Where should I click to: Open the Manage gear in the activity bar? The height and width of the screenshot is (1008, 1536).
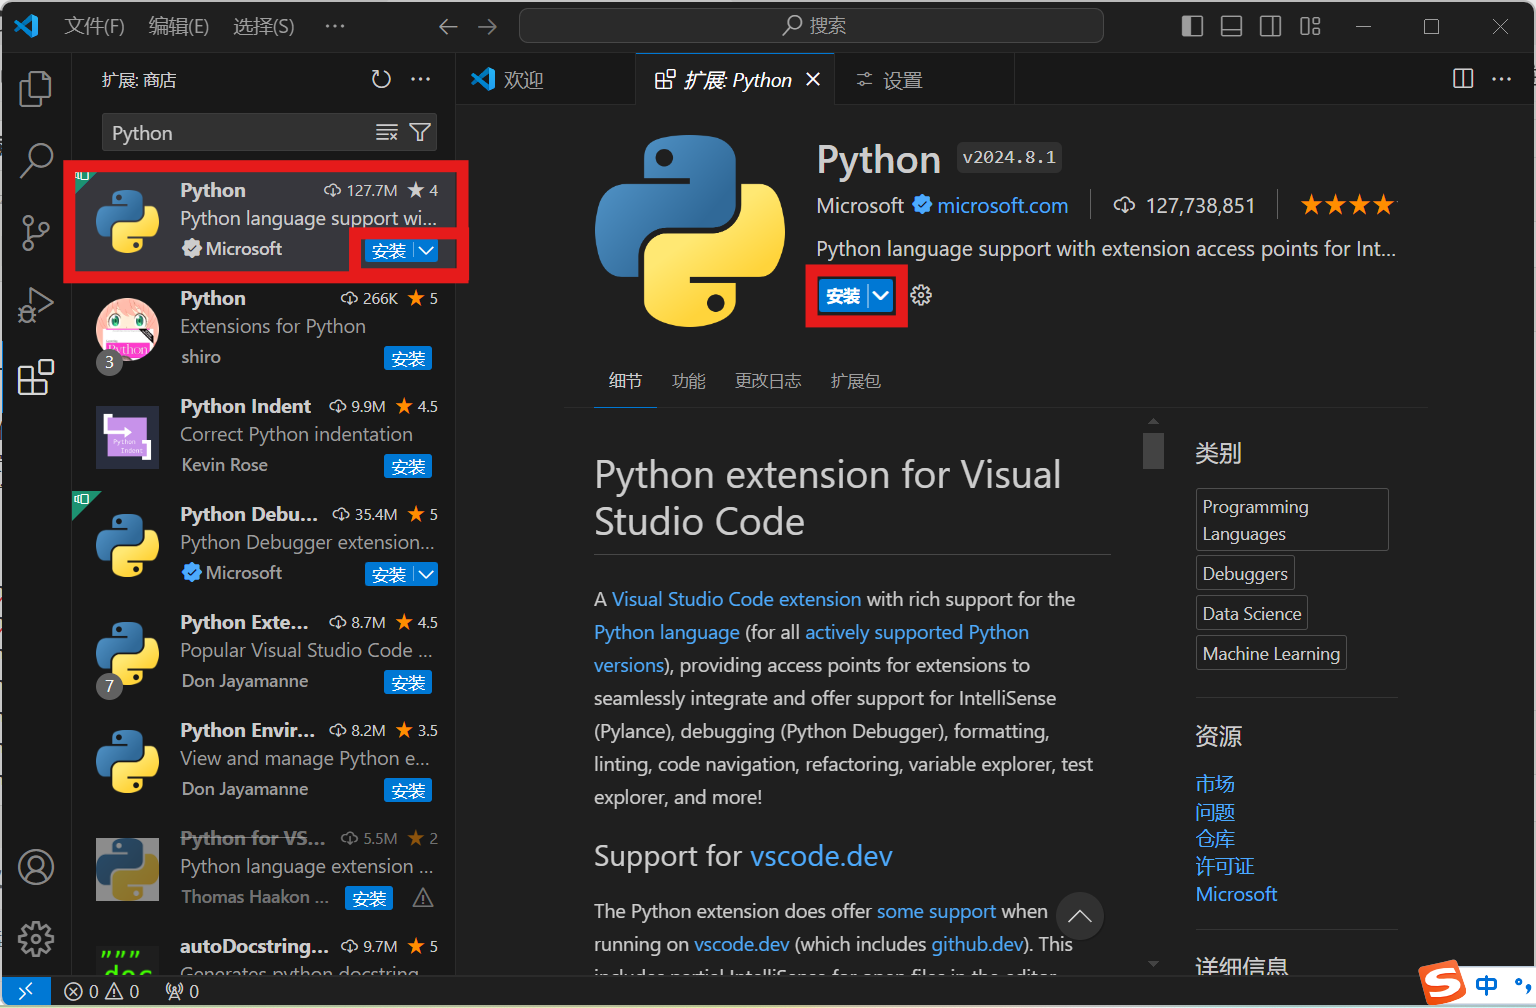click(x=36, y=939)
